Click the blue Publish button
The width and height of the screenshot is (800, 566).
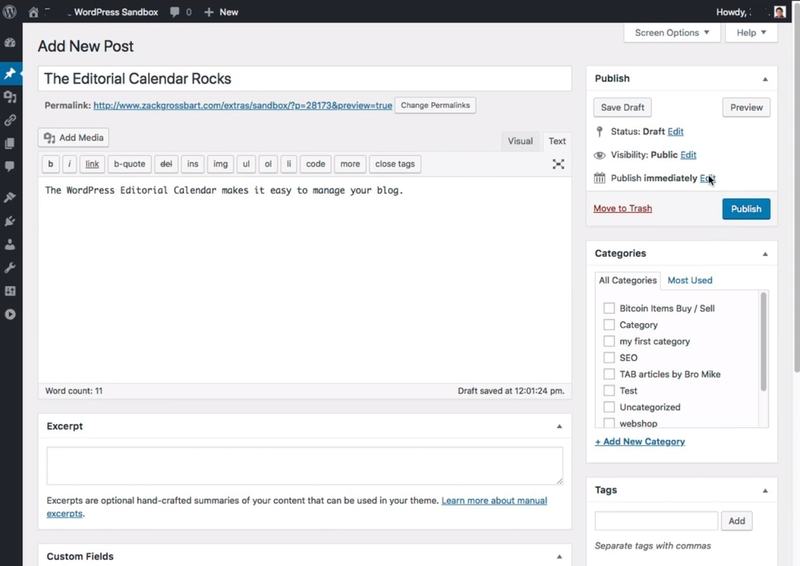pyautogui.click(x=746, y=209)
